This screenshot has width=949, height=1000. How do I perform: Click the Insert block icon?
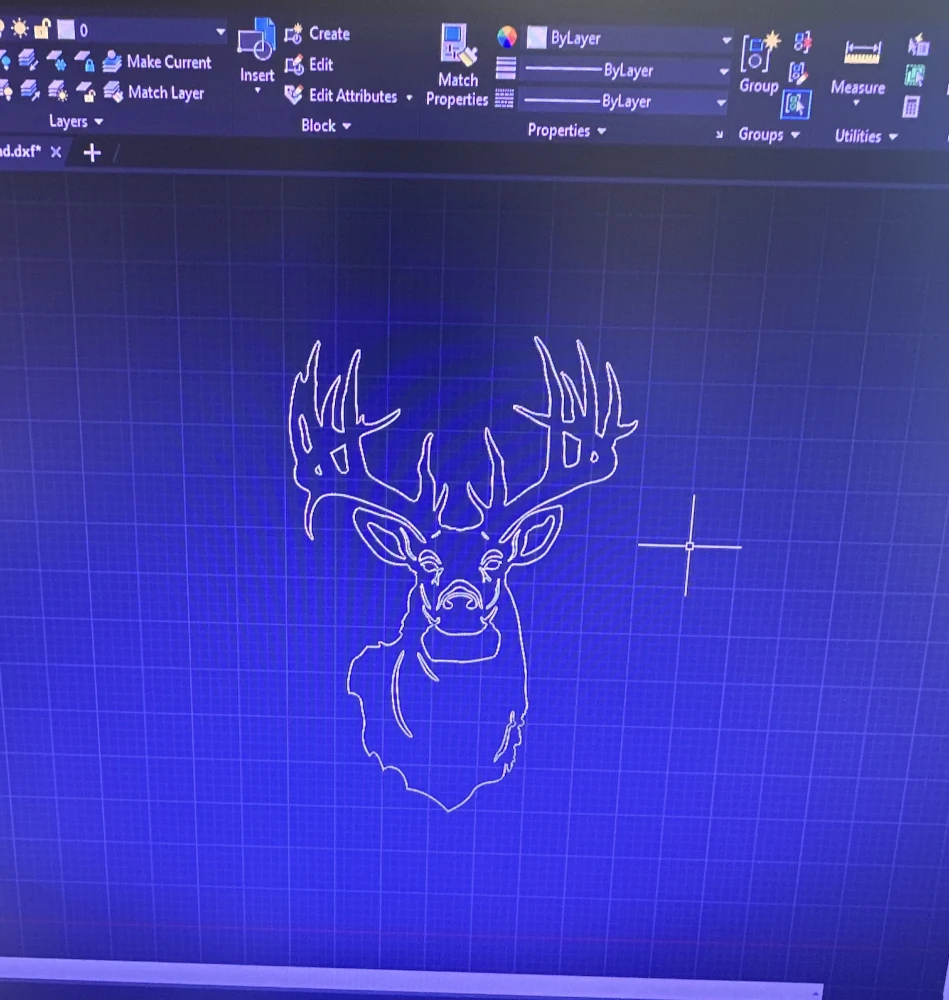[x=256, y=42]
